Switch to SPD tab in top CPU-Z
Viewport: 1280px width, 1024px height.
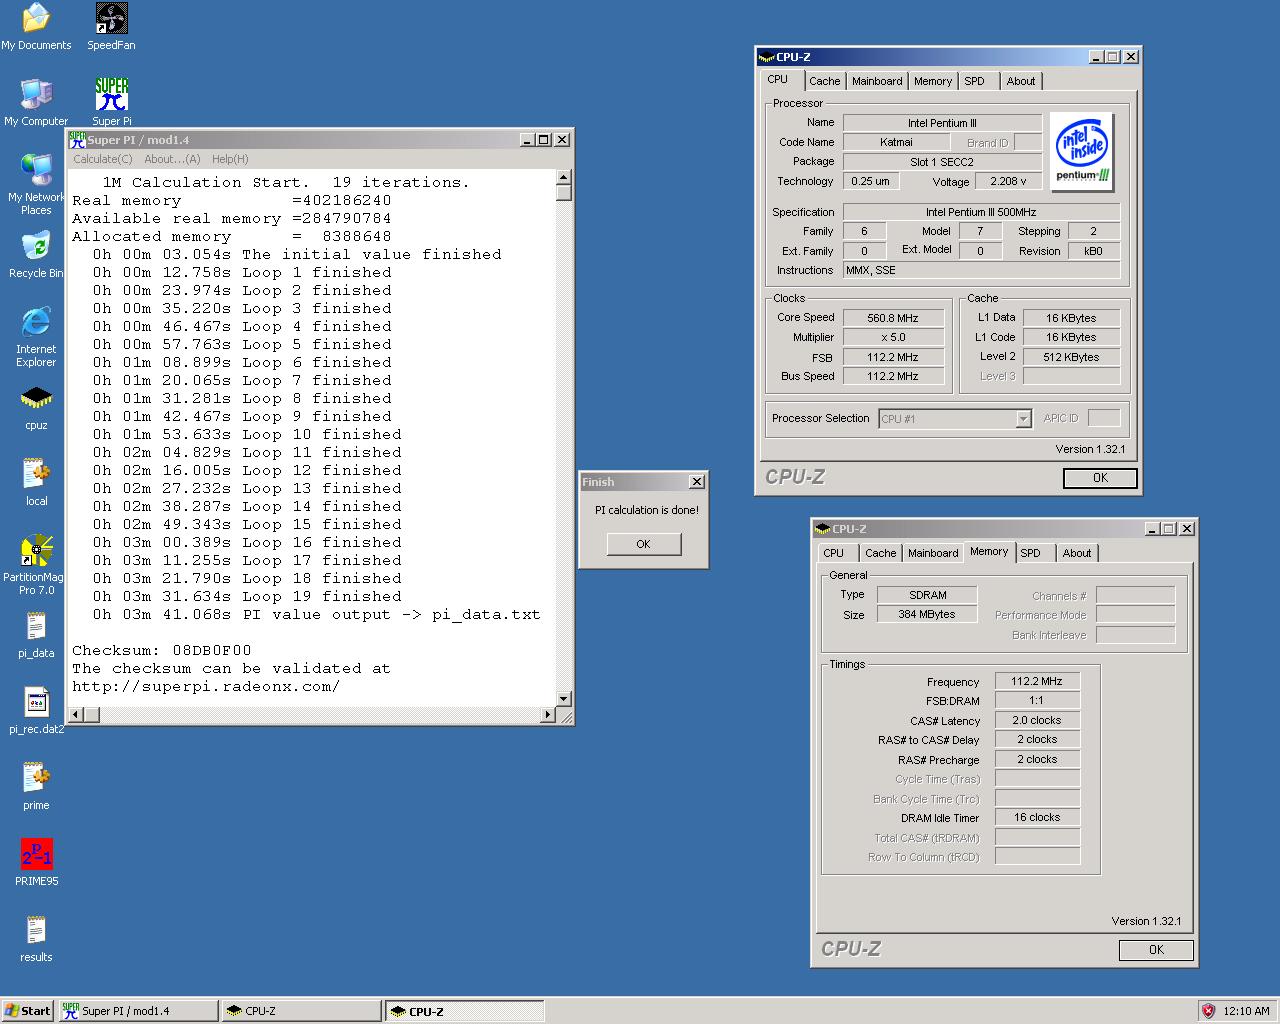[975, 81]
